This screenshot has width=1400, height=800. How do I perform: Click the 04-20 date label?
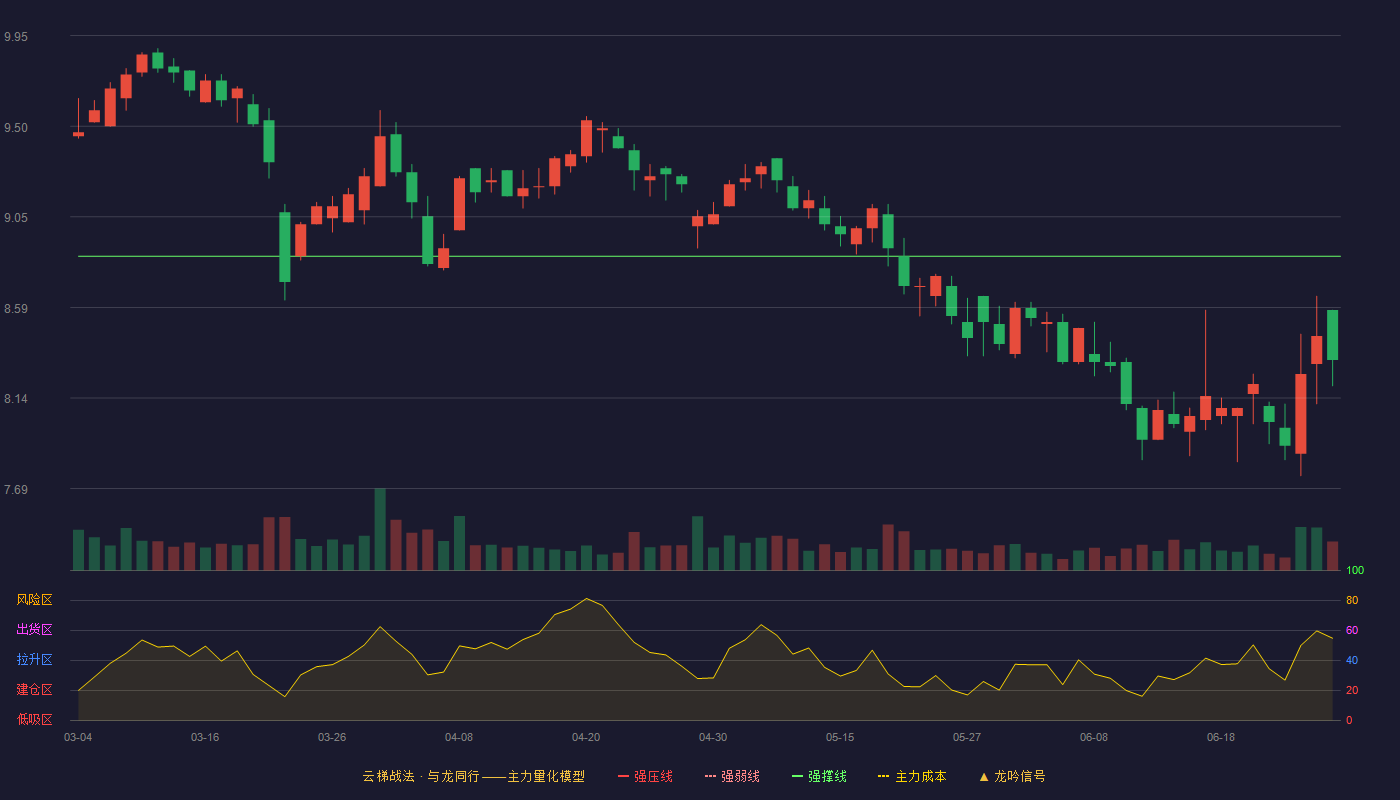[586, 737]
